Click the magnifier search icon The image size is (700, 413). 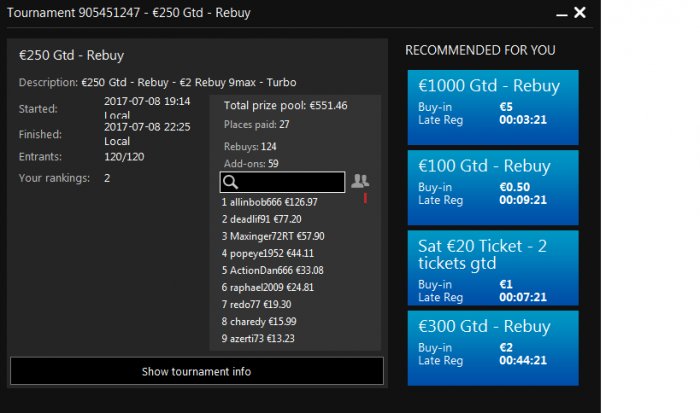click(x=230, y=182)
